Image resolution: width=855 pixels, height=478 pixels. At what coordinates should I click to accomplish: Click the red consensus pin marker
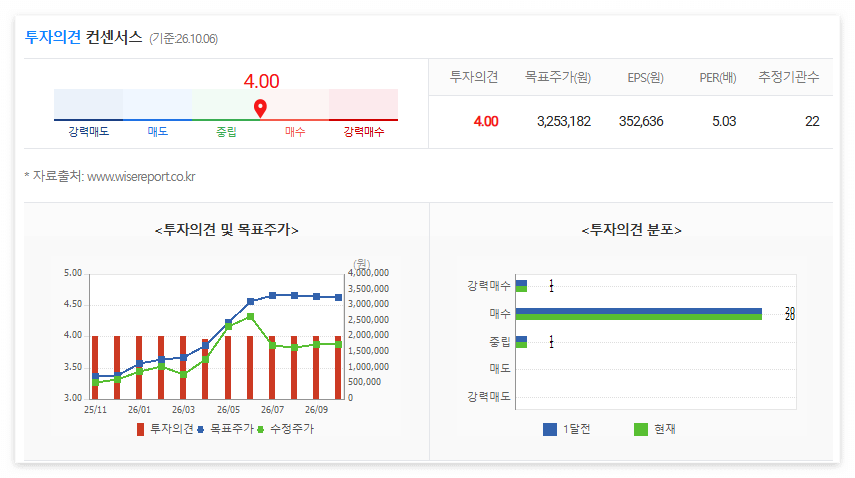tap(261, 108)
